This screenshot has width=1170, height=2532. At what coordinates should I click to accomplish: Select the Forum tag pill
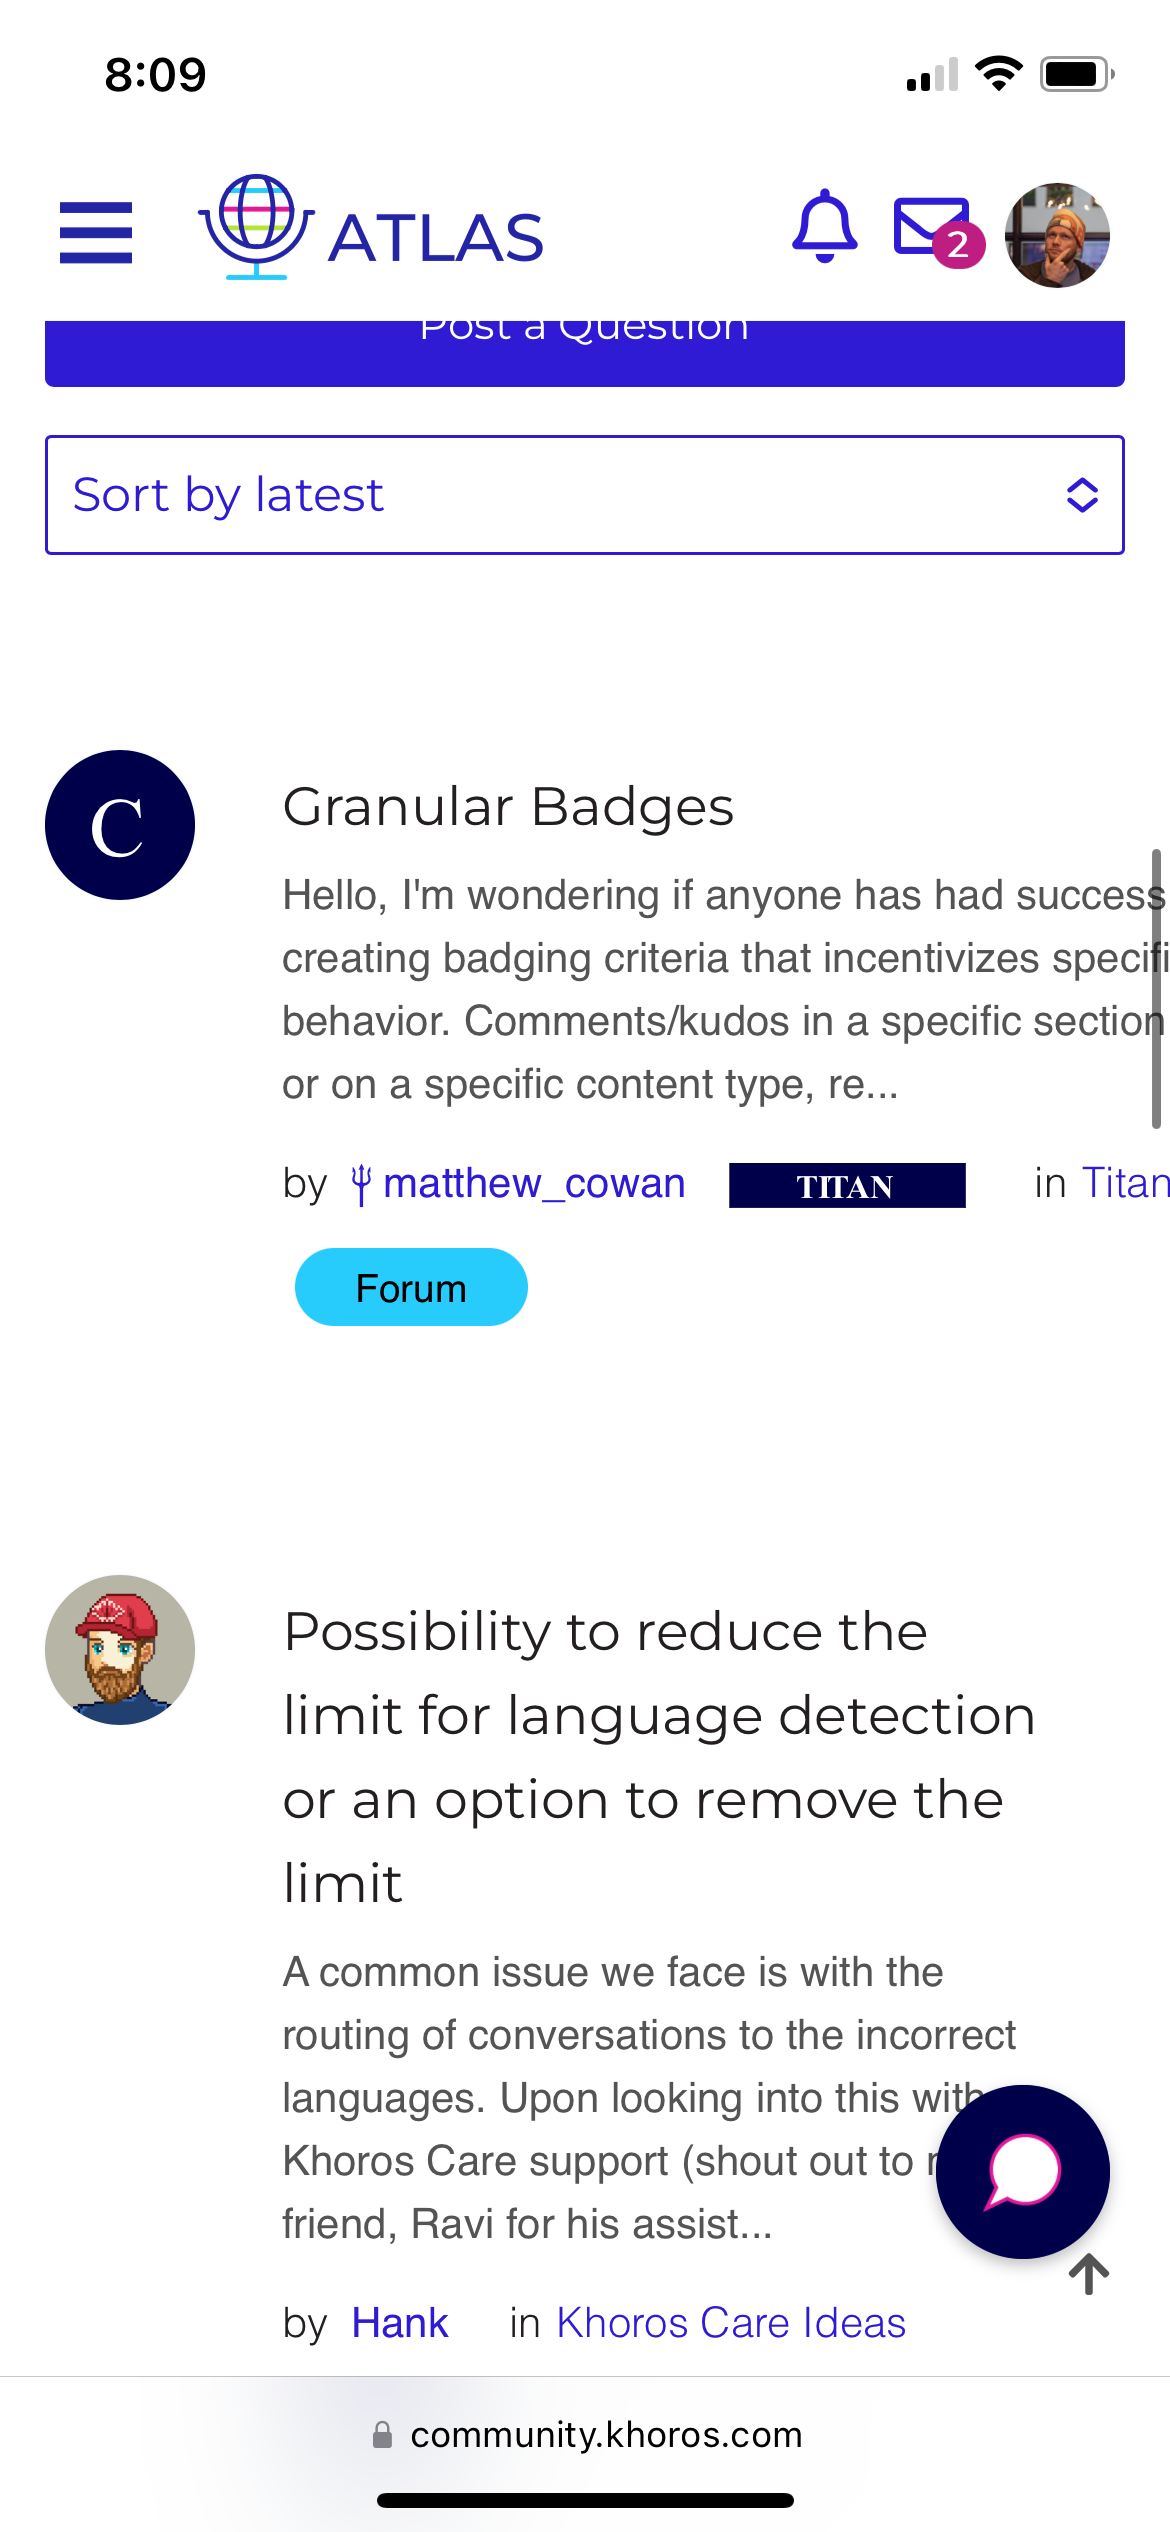pos(411,1287)
